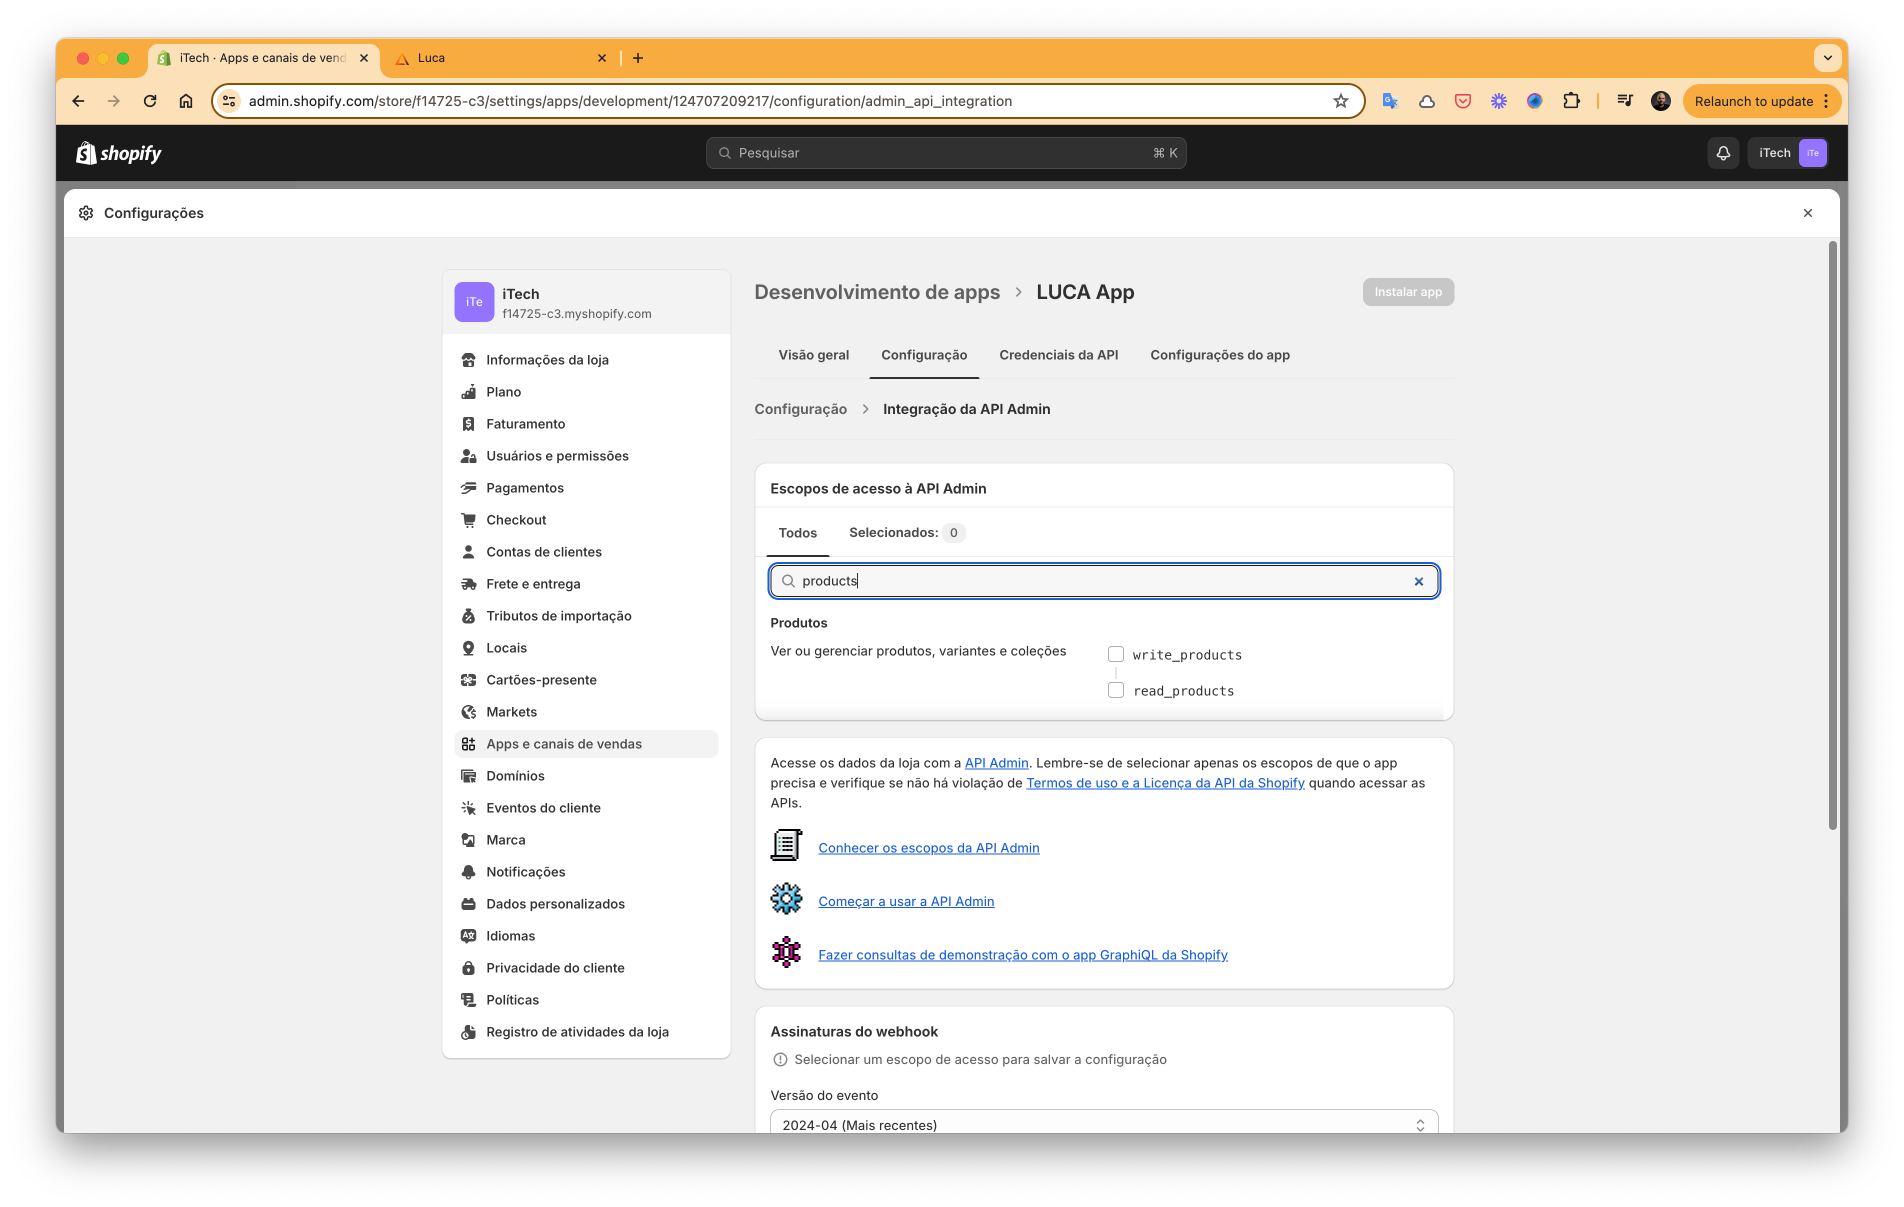
Task: Bookmark this page with star icon
Action: [x=1340, y=101]
